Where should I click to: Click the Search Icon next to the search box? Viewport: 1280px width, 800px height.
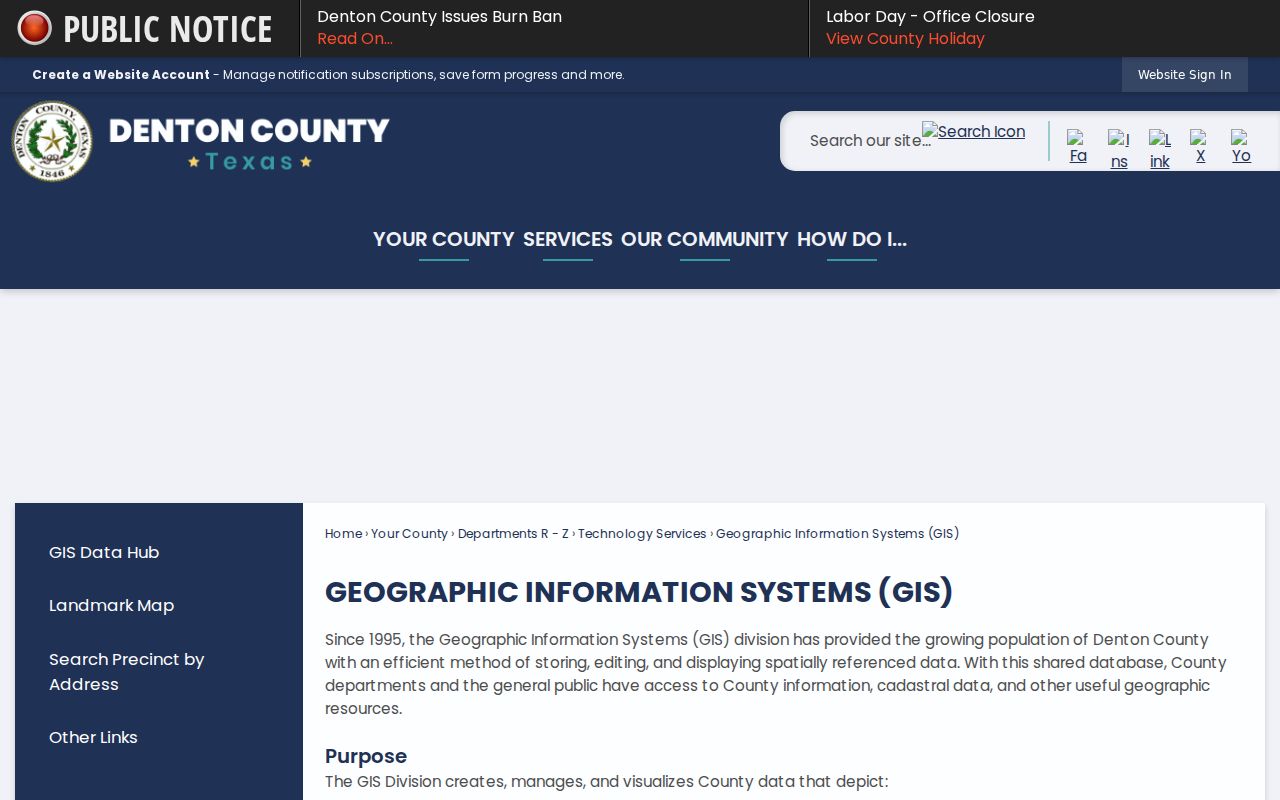973,131
